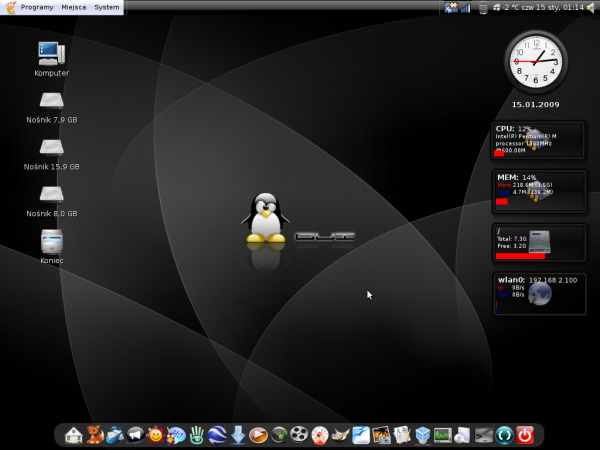This screenshot has width=600, height=450.
Task: Click the home folder dock icon
Action: click(x=73, y=435)
